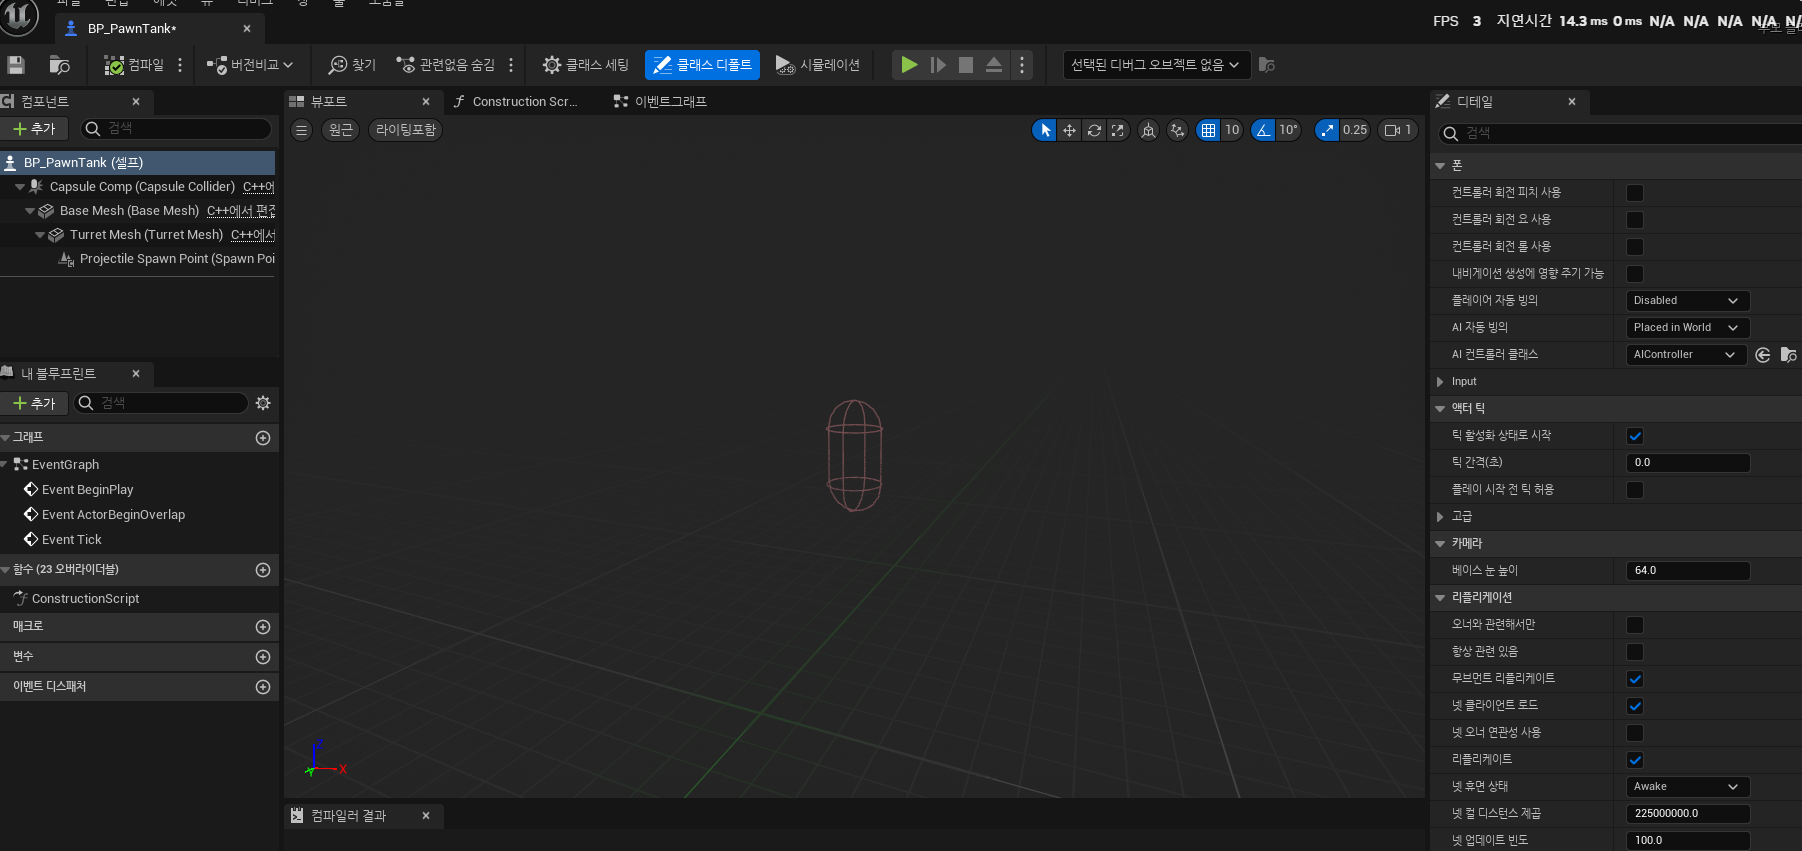Viewport: 1802px width, 851px height.
Task: Click 추가 add component button
Action: click(x=34, y=129)
